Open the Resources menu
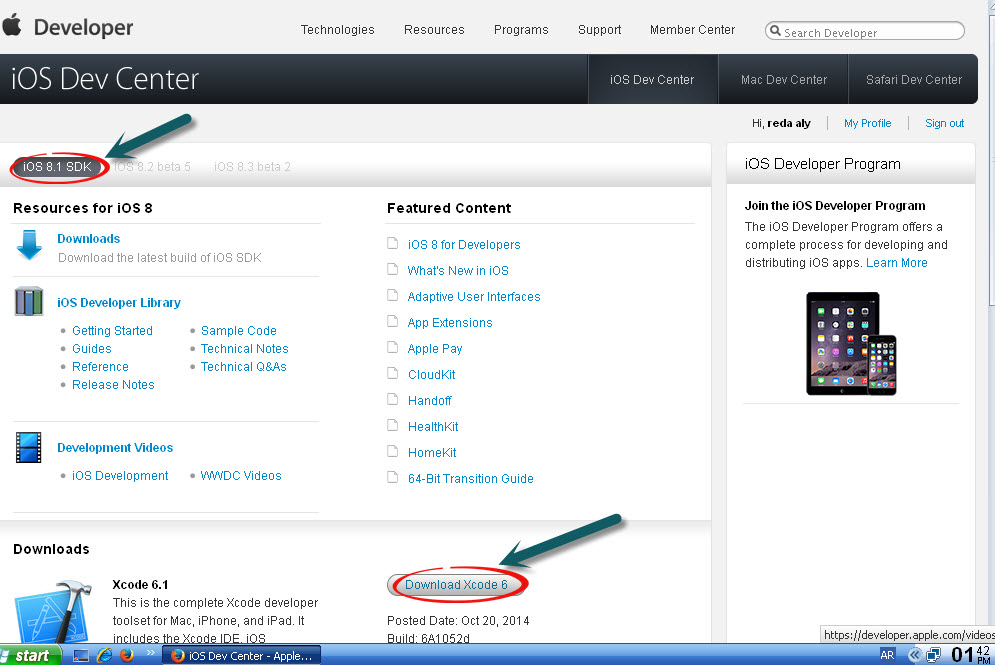This screenshot has width=995, height=665. (434, 30)
